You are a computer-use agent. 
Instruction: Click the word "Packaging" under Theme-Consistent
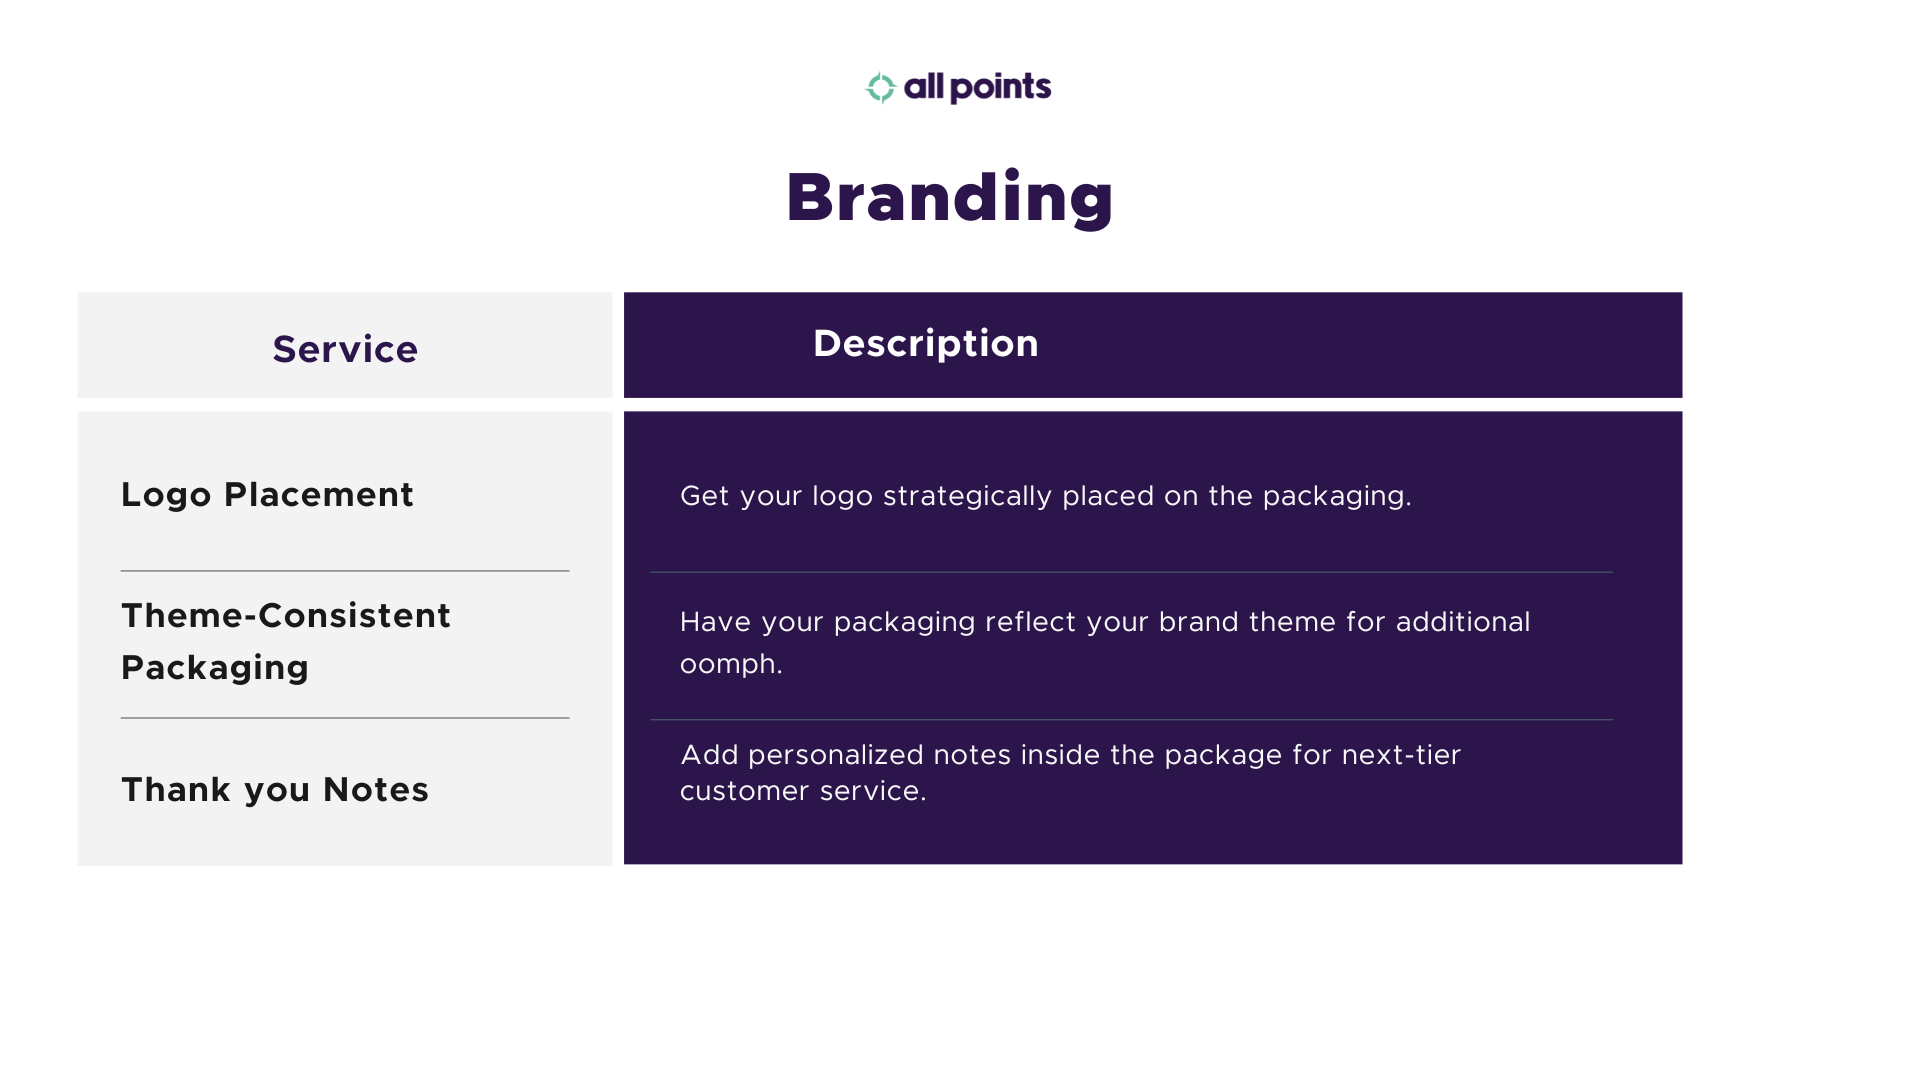pyautogui.click(x=215, y=668)
